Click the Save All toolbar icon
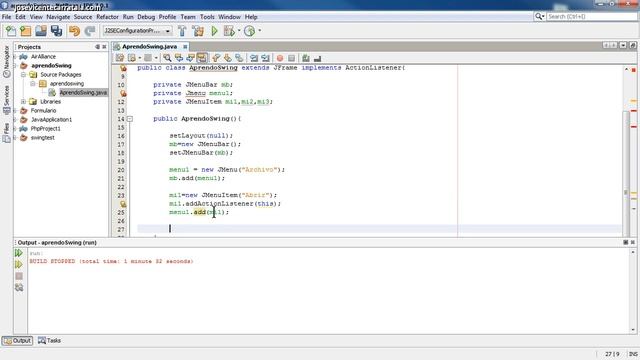 (x=56, y=31)
